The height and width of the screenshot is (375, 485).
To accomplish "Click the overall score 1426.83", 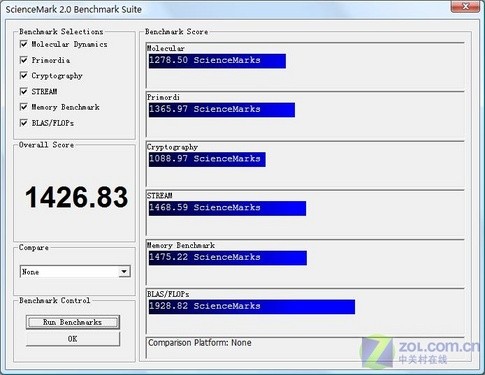I will (x=77, y=197).
